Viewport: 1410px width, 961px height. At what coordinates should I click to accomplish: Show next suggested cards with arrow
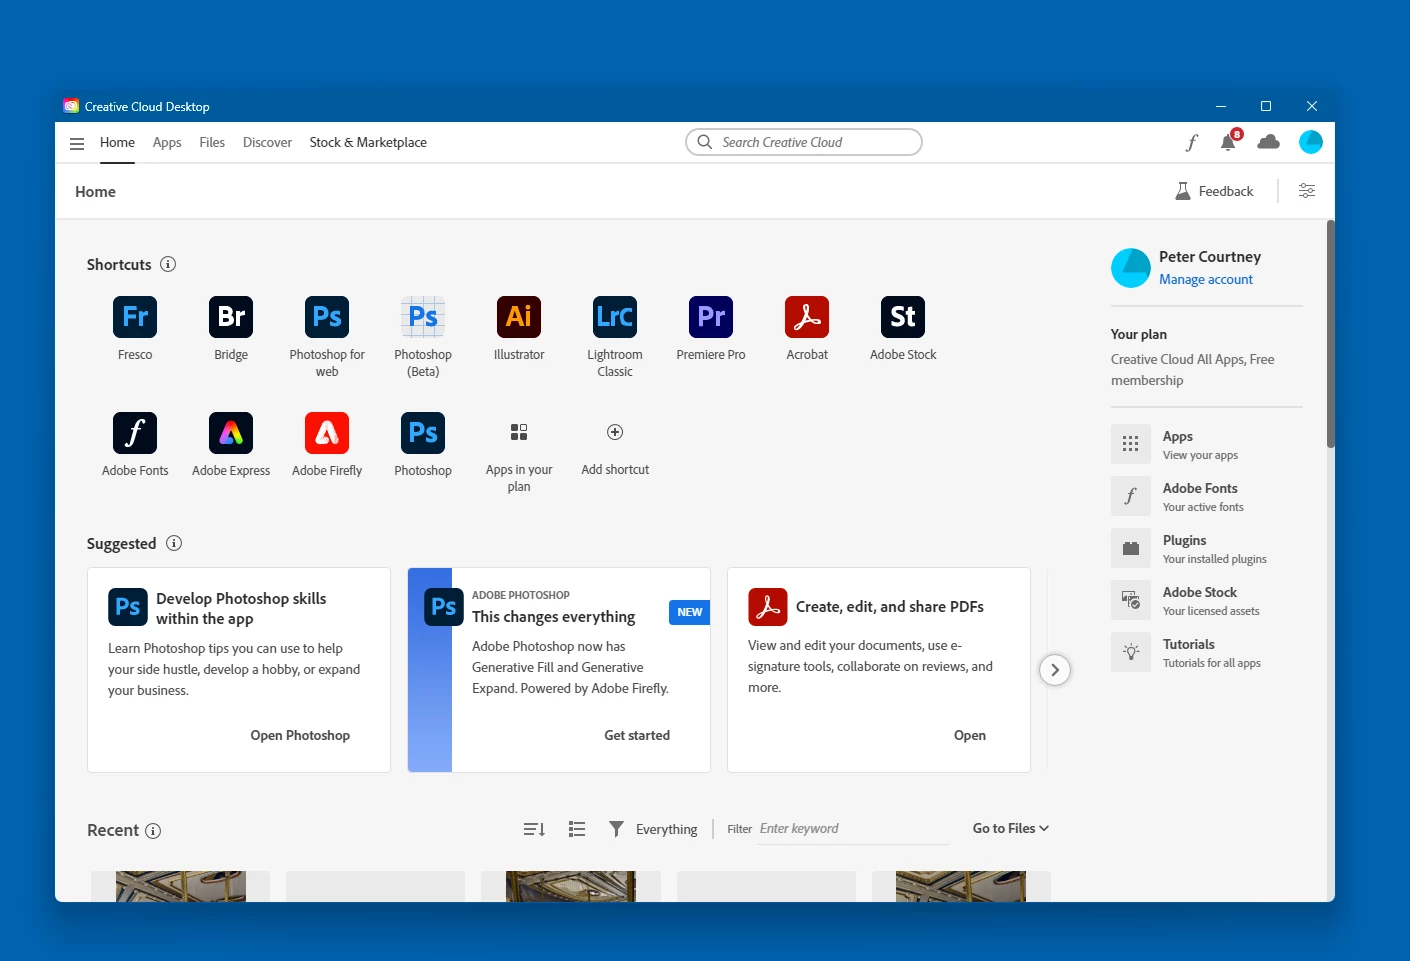(x=1055, y=670)
